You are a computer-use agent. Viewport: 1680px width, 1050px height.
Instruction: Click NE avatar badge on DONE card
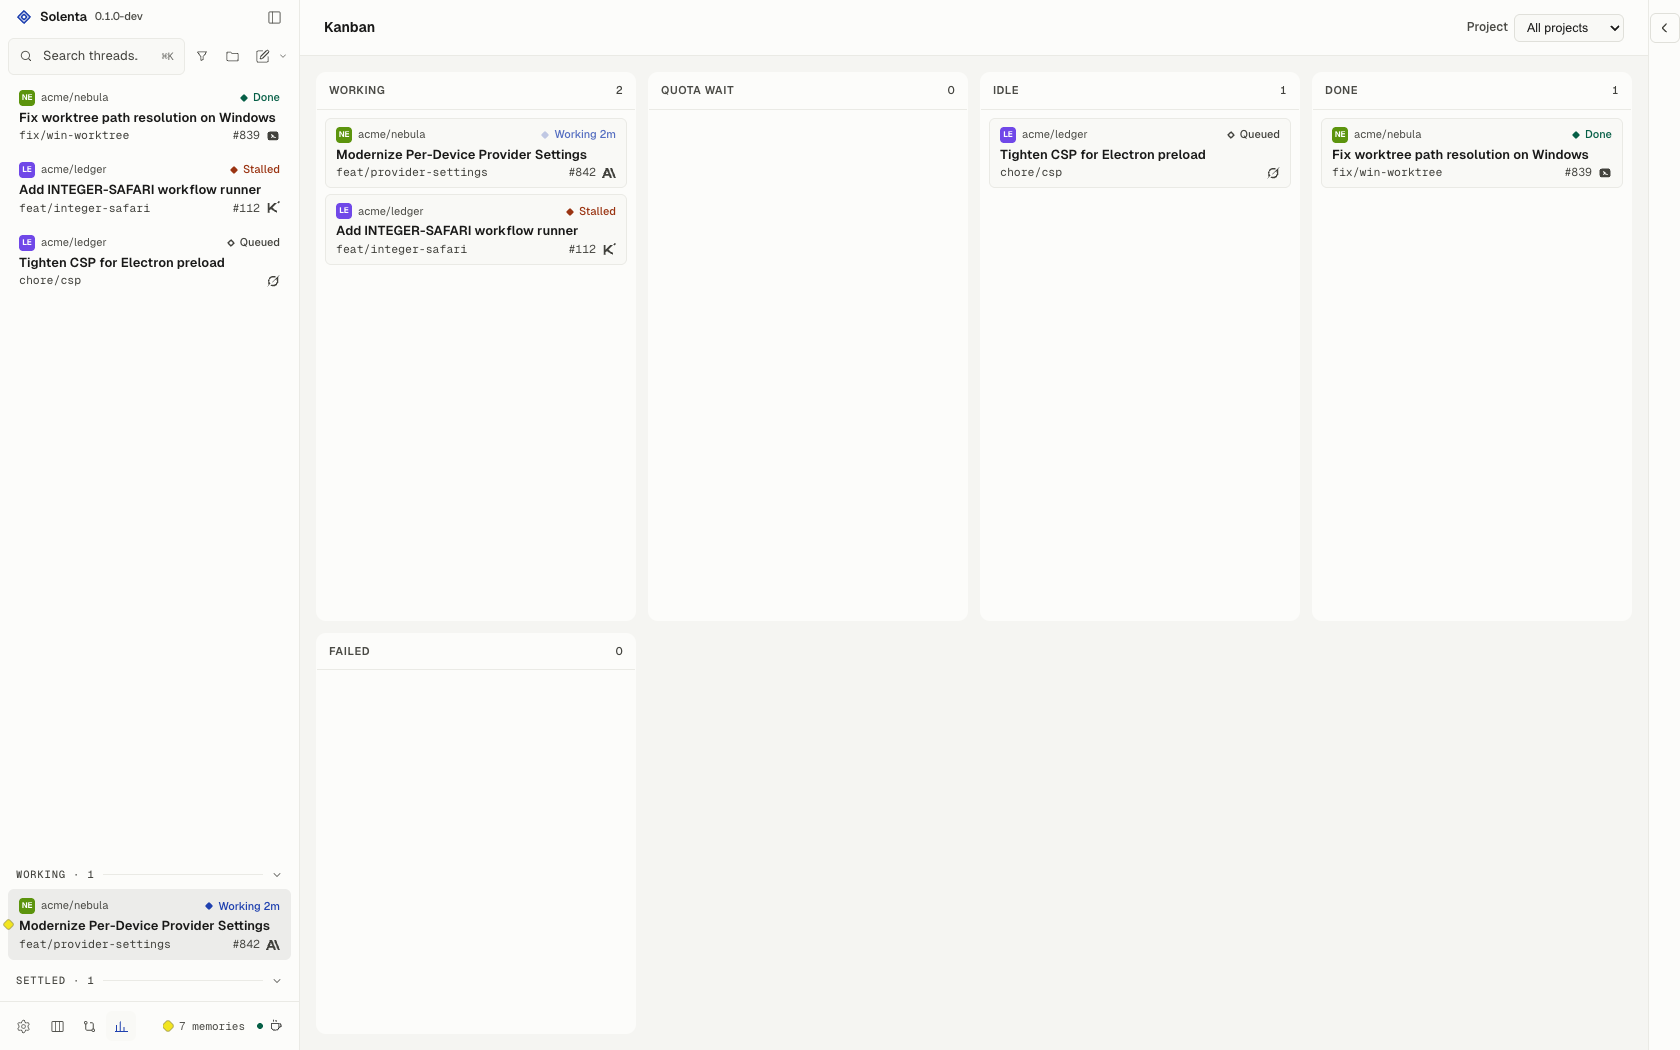pos(1340,135)
